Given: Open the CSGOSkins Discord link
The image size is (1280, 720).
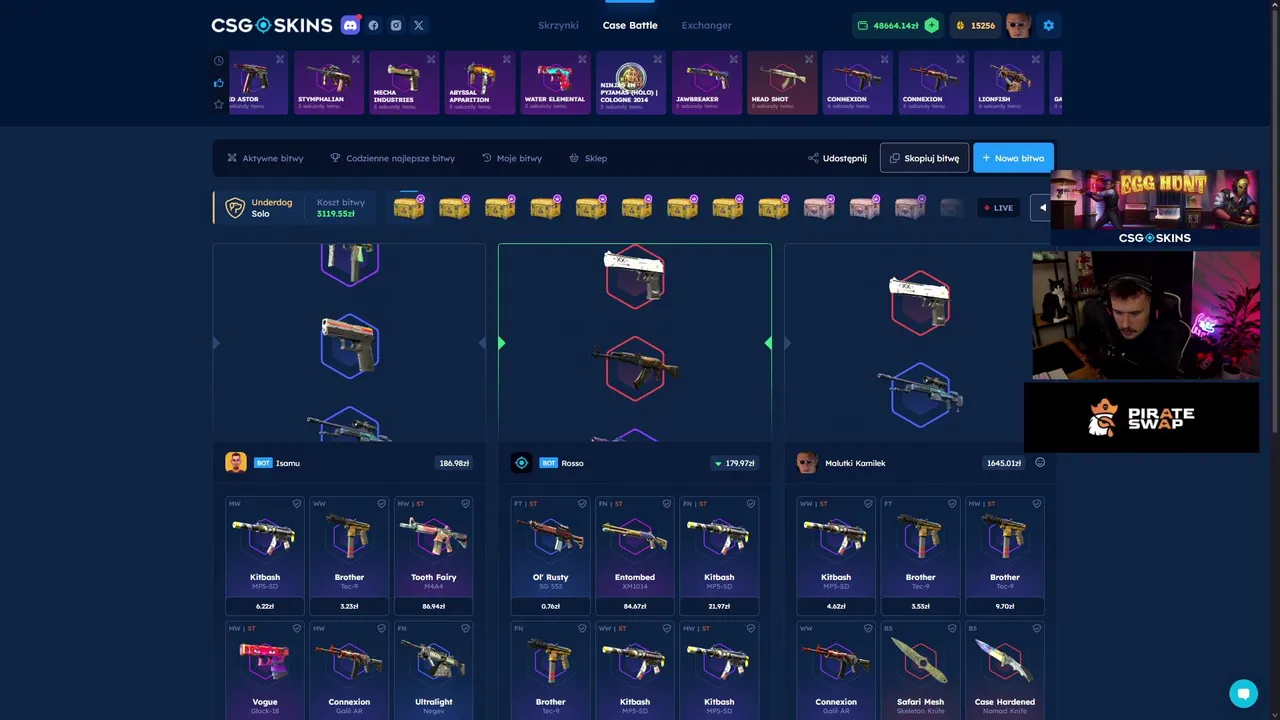Looking at the screenshot, I should pyautogui.click(x=350, y=25).
